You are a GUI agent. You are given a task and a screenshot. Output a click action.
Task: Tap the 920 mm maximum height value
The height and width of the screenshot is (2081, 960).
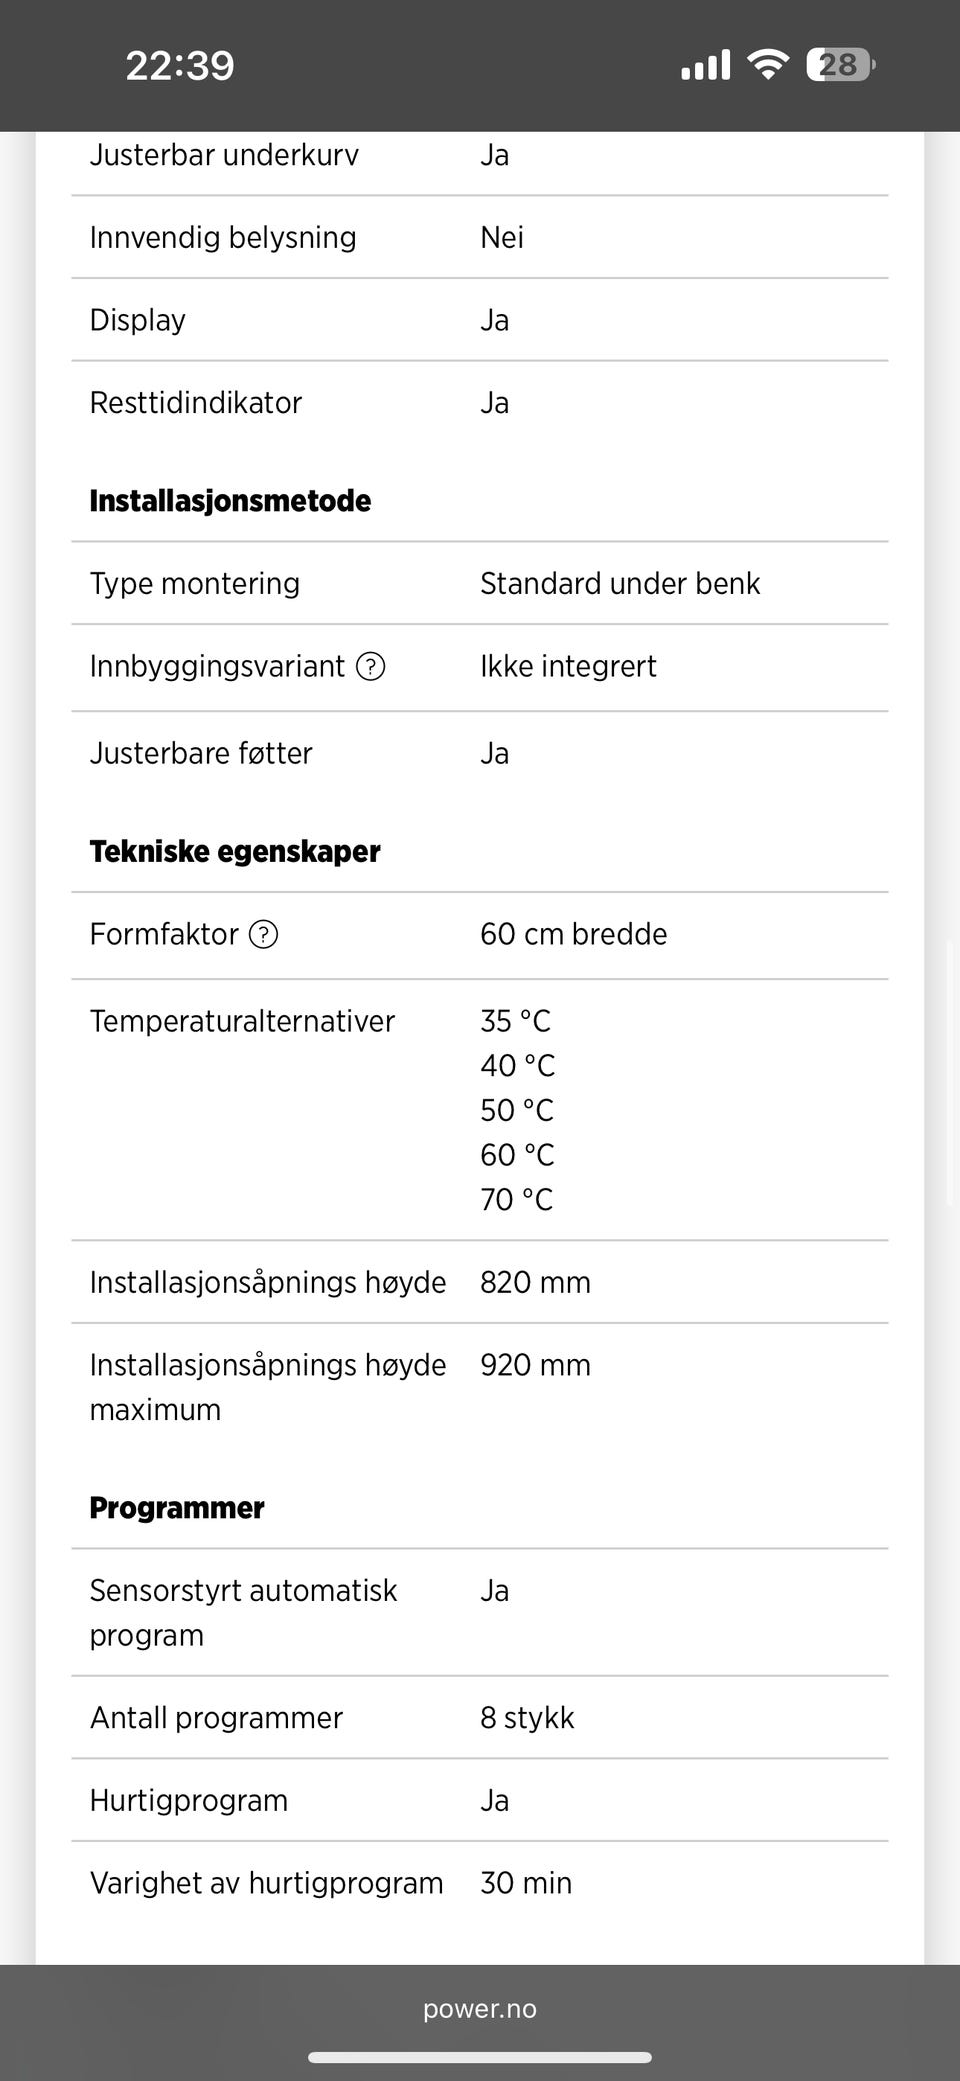pyautogui.click(x=535, y=1365)
